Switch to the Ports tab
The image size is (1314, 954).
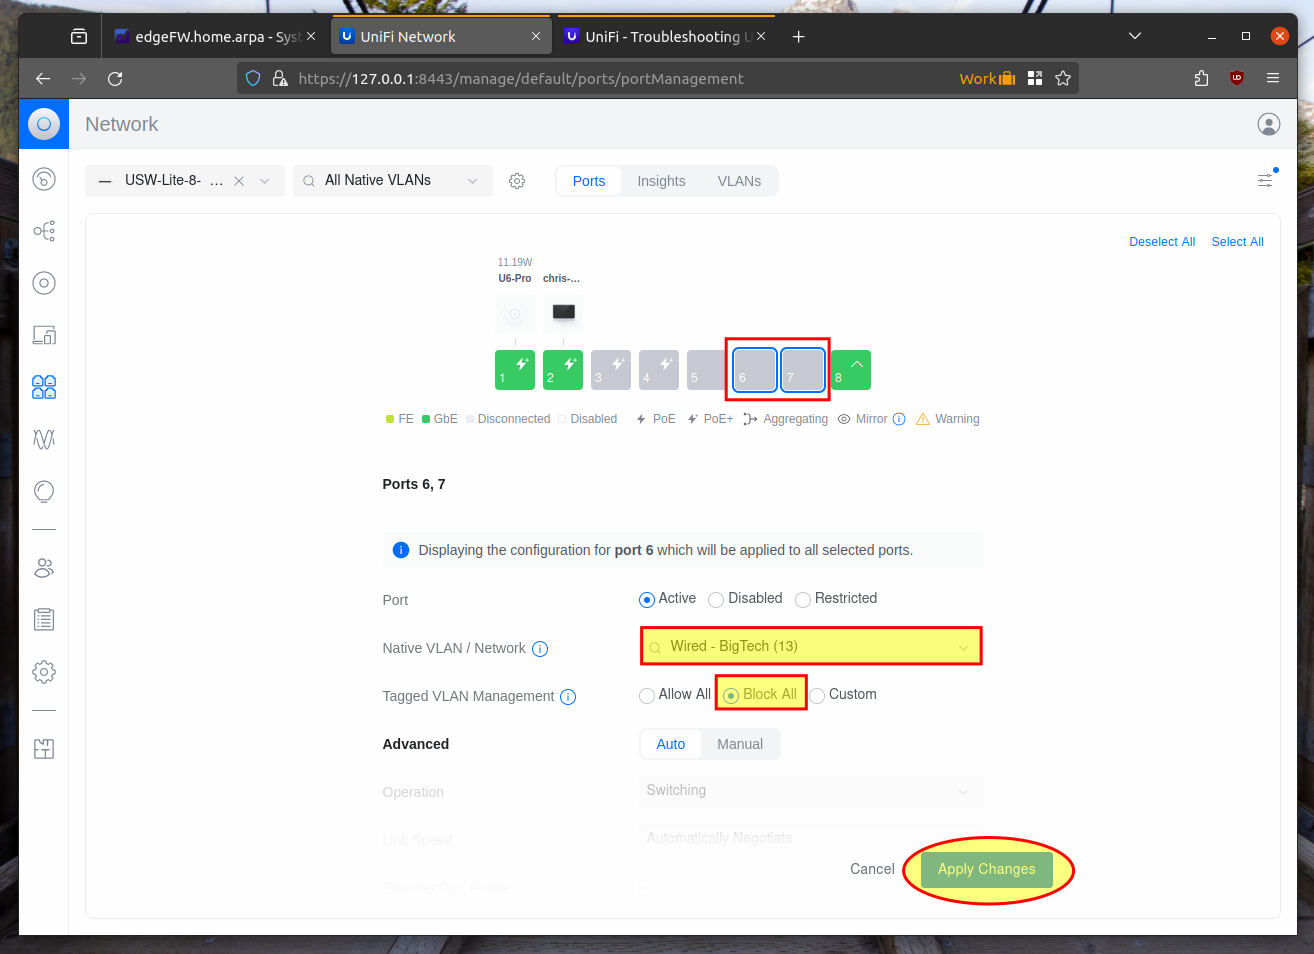(x=589, y=181)
